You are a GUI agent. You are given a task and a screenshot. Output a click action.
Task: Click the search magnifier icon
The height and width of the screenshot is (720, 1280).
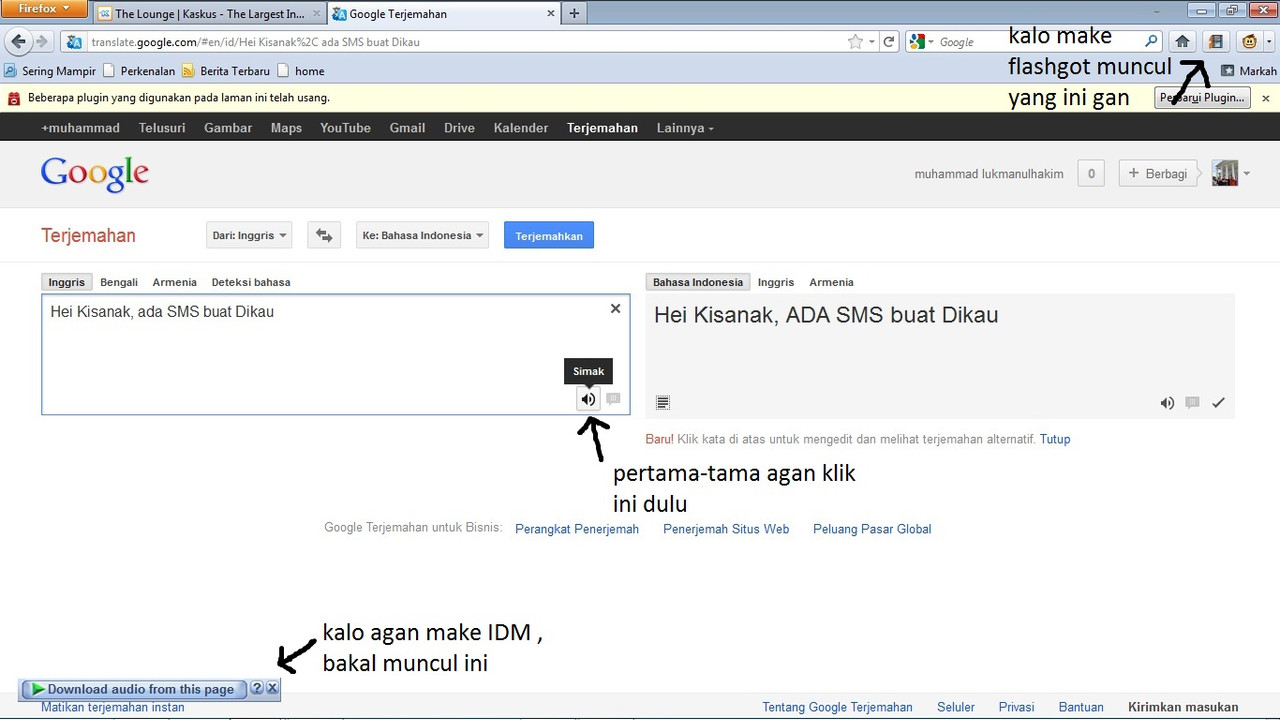click(x=1151, y=42)
